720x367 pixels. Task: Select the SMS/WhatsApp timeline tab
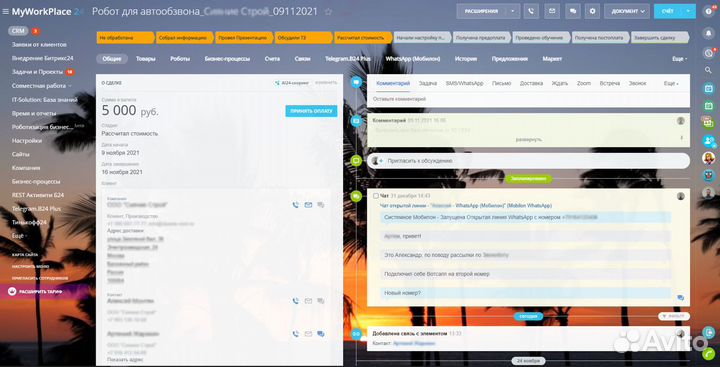click(x=464, y=84)
